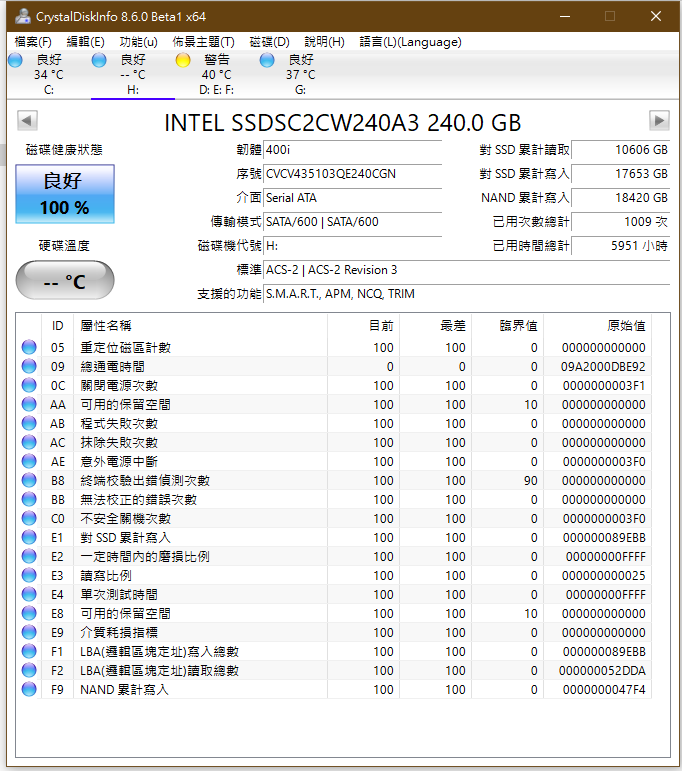Viewport: 682px width, 771px height.
Task: Click status orb for attribute B8 row
Action: click(x=30, y=480)
